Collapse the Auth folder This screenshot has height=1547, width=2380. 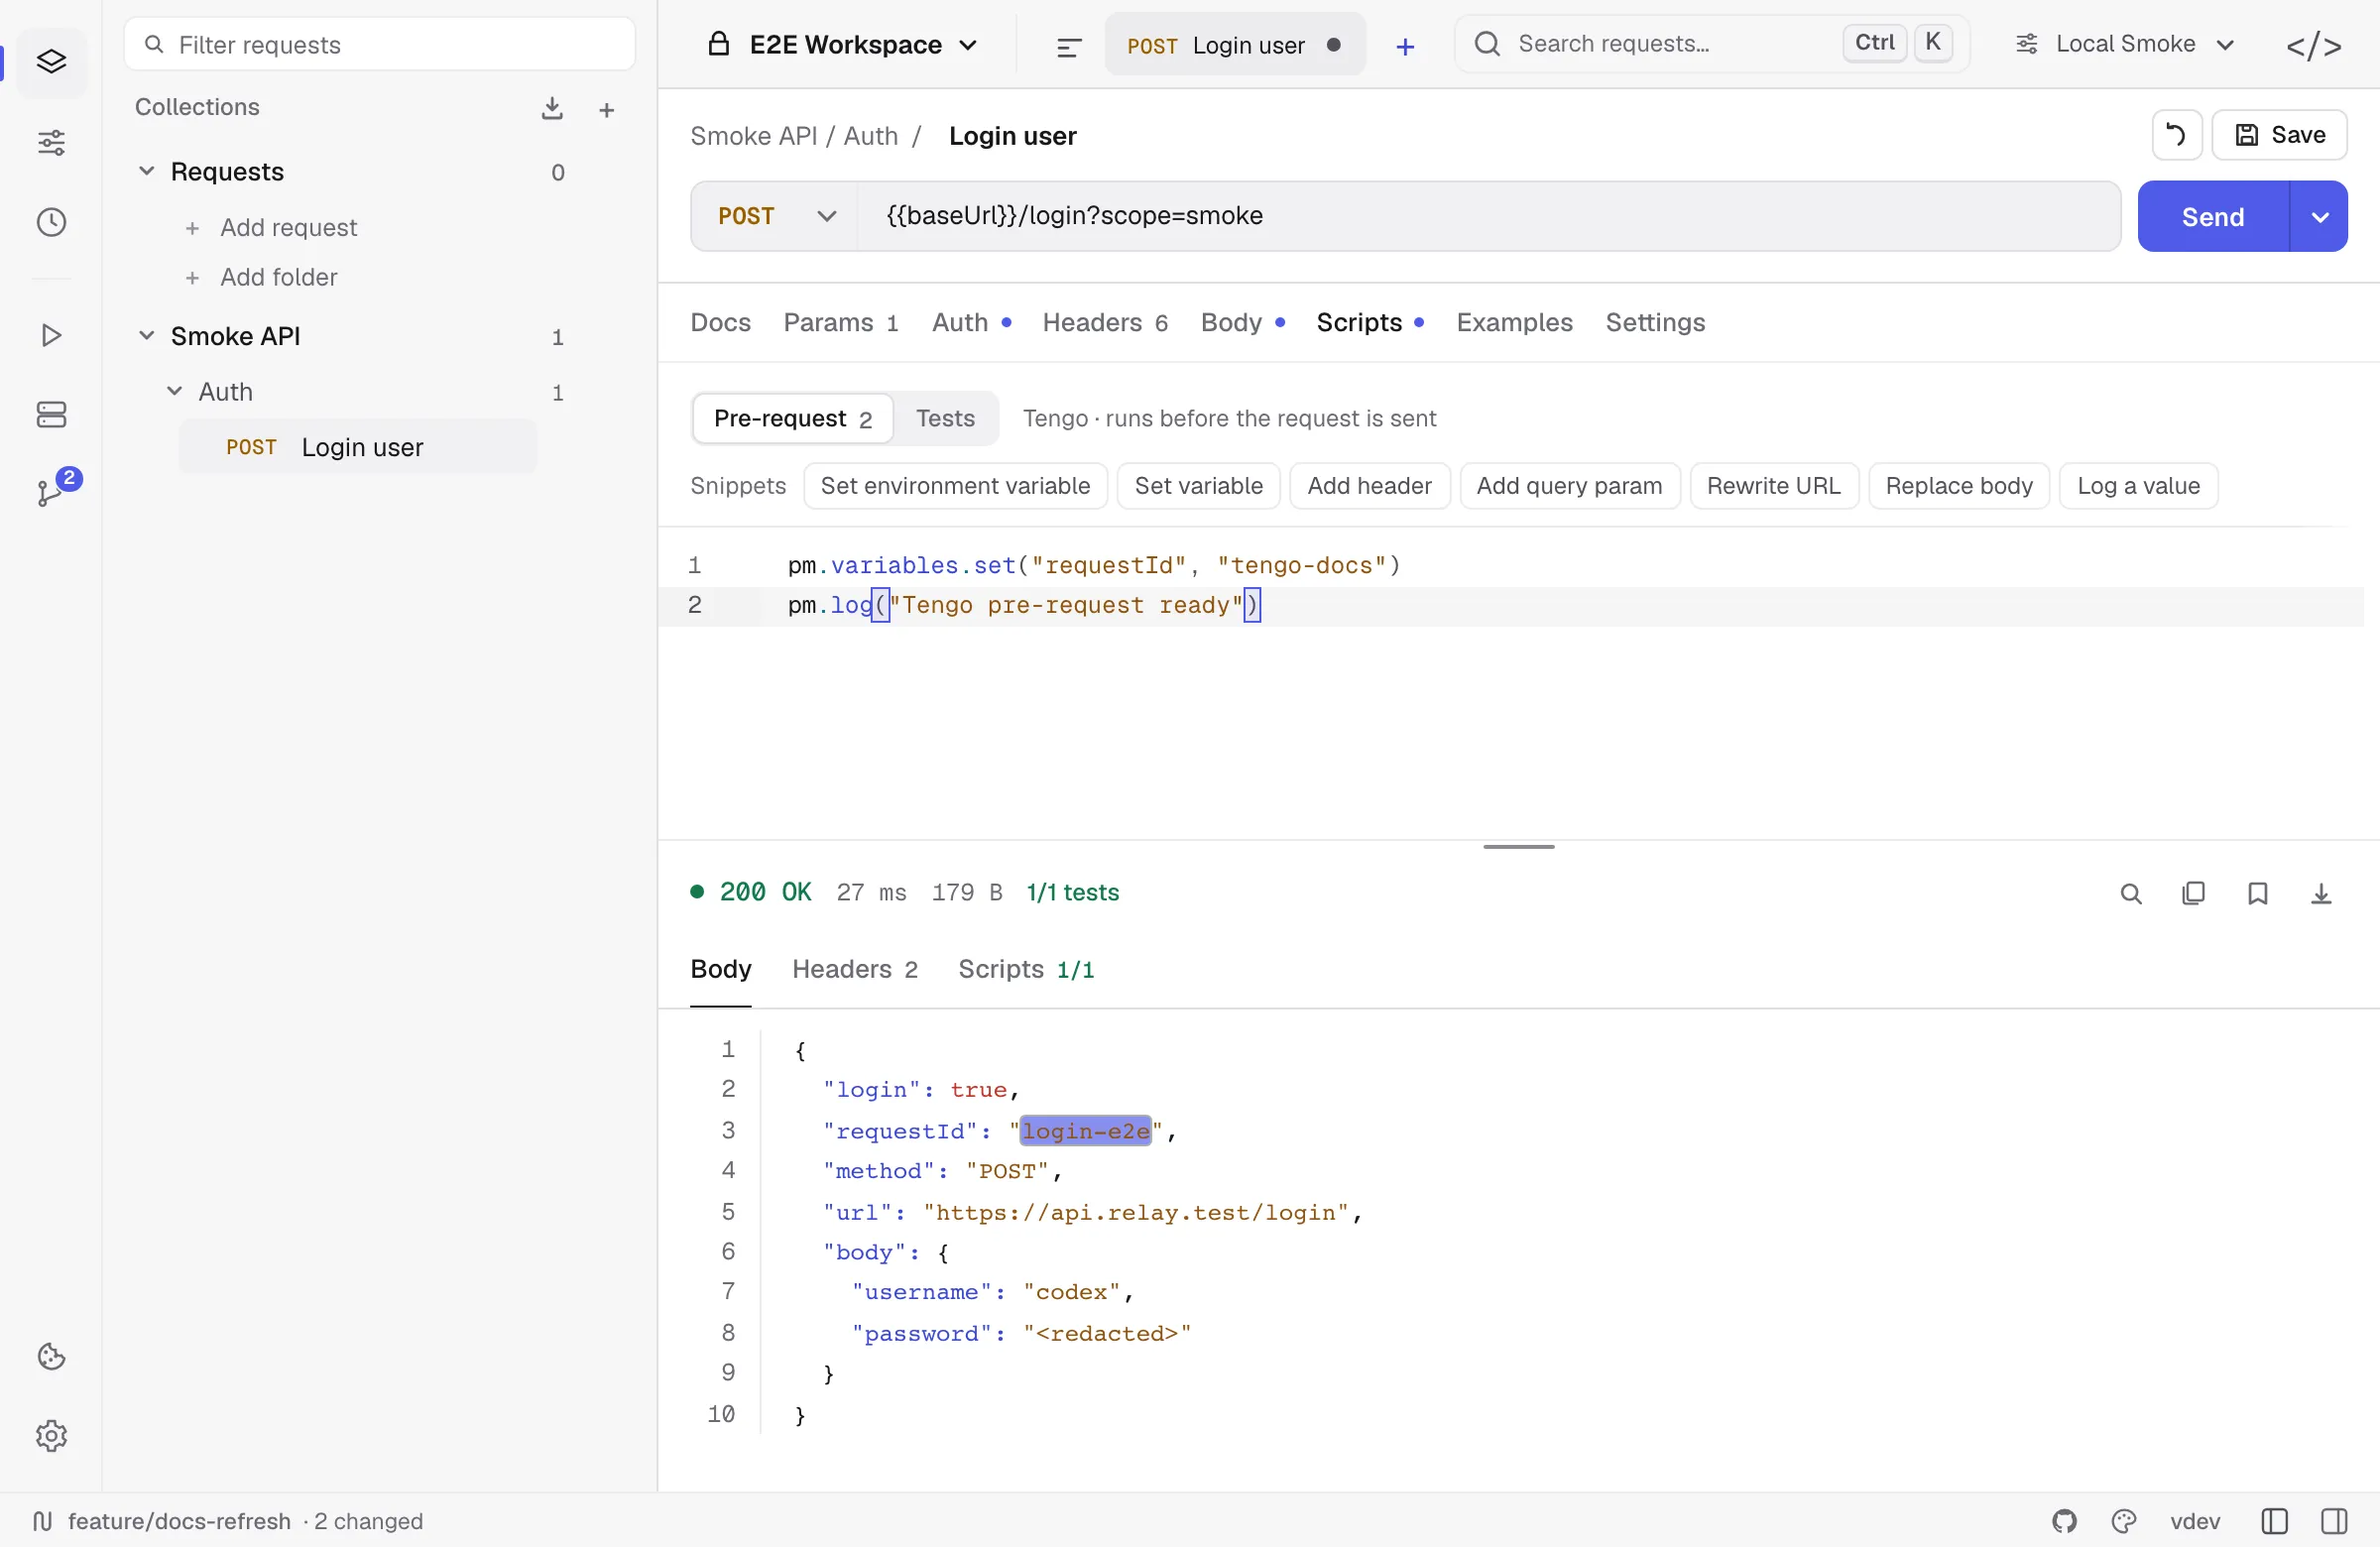coord(174,391)
